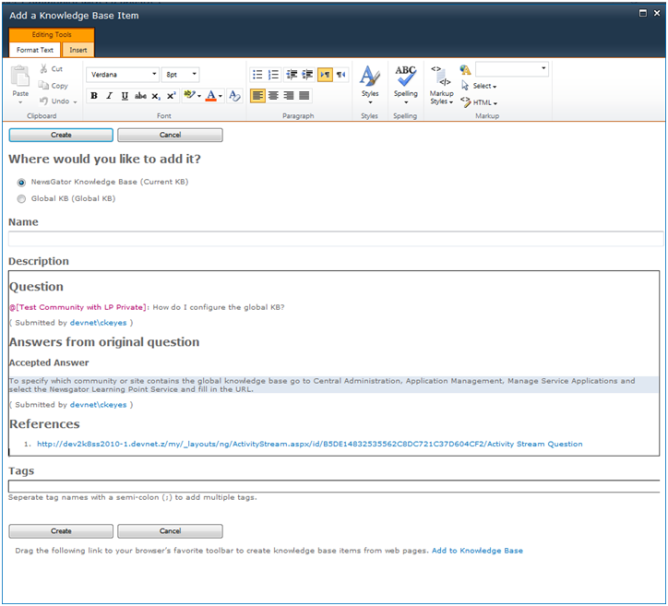Open the font color picker
The image size is (668, 606).
(214, 96)
